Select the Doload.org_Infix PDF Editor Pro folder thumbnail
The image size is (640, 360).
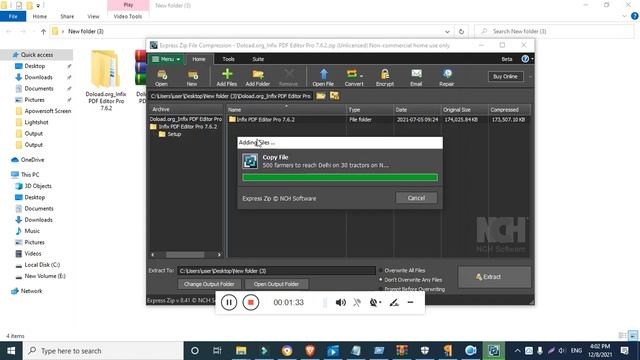click(106, 80)
